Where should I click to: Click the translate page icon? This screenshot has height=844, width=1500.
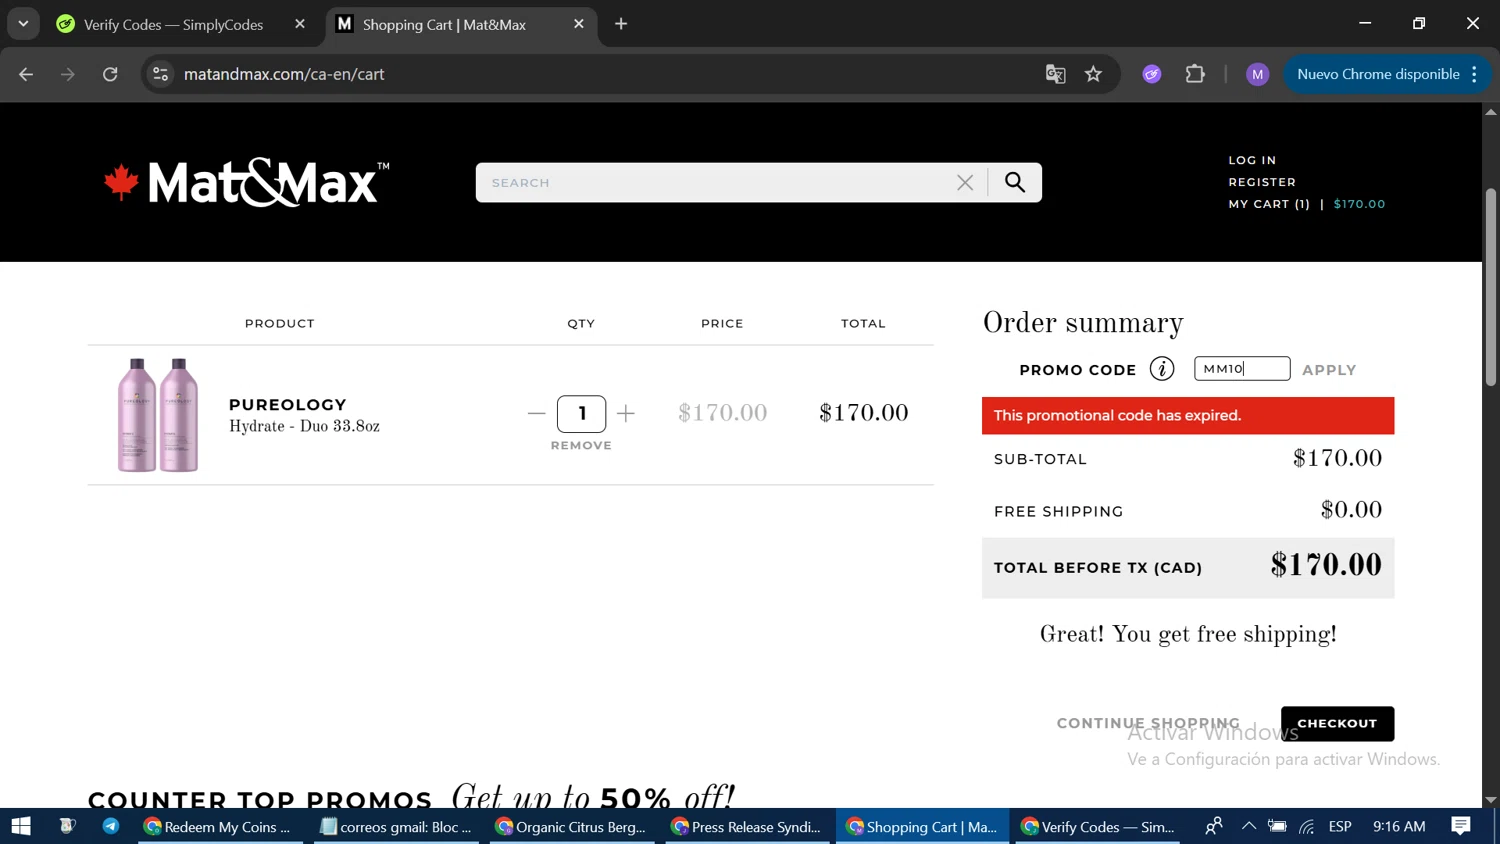click(x=1055, y=74)
